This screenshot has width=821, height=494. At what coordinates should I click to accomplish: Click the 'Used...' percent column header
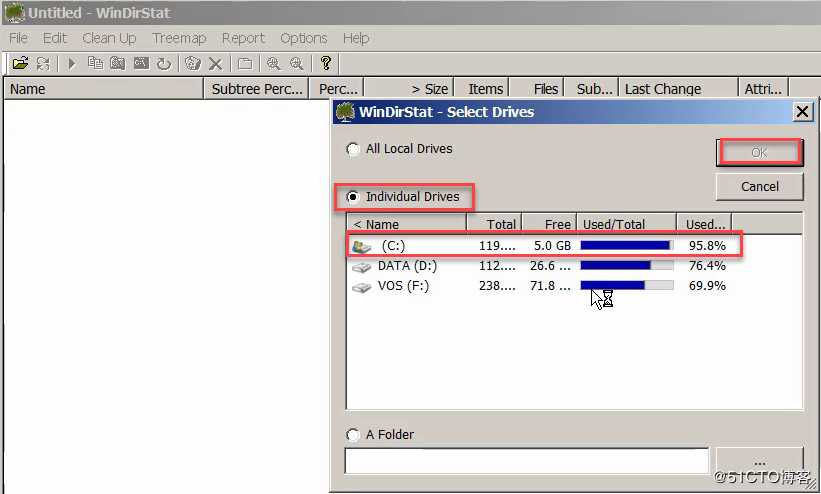[704, 224]
